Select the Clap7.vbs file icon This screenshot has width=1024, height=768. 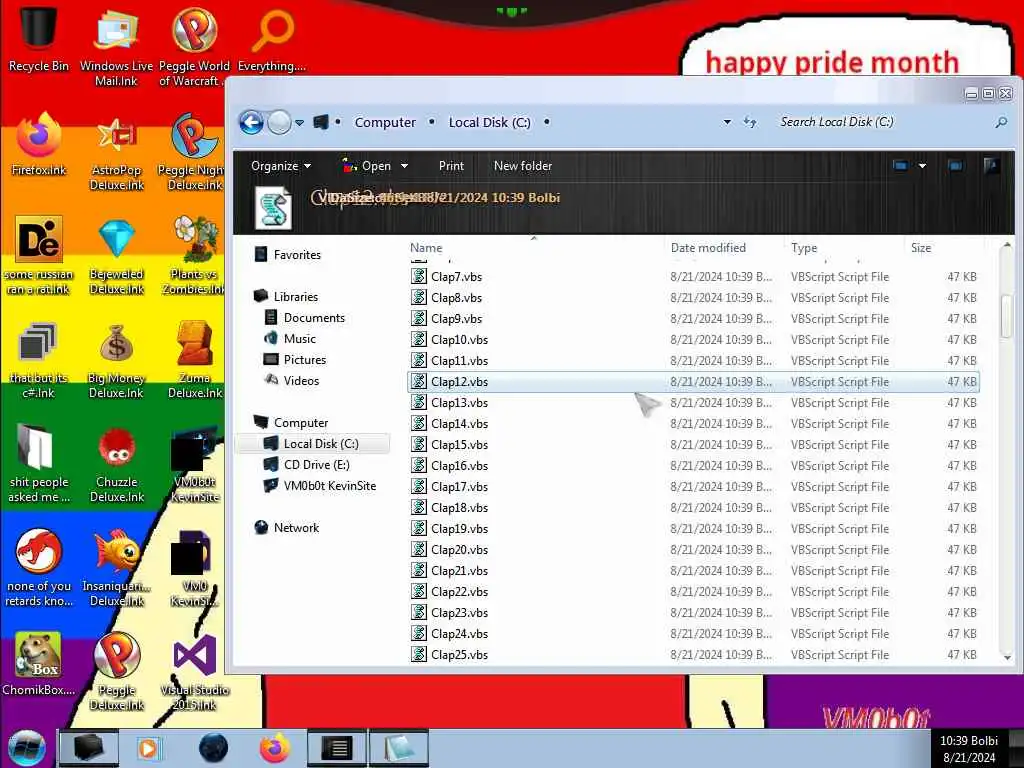pyautogui.click(x=419, y=276)
